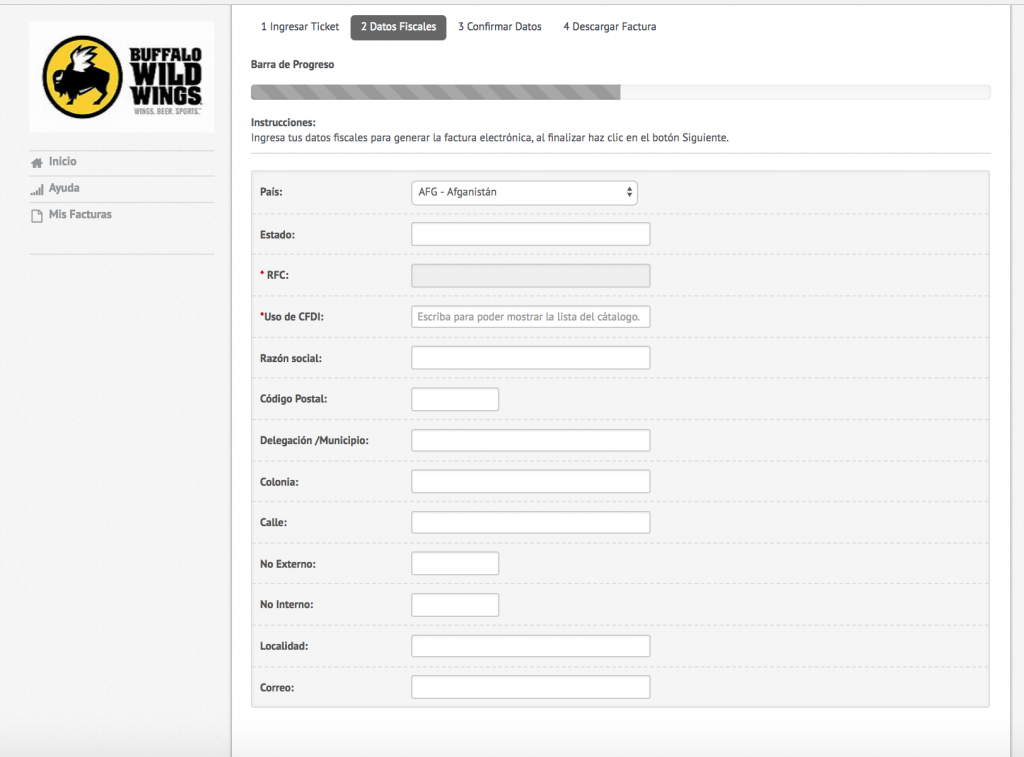Screen dimensions: 1024x757
Task: Click the 'Barra de Progreso' label
Action: [293, 65]
